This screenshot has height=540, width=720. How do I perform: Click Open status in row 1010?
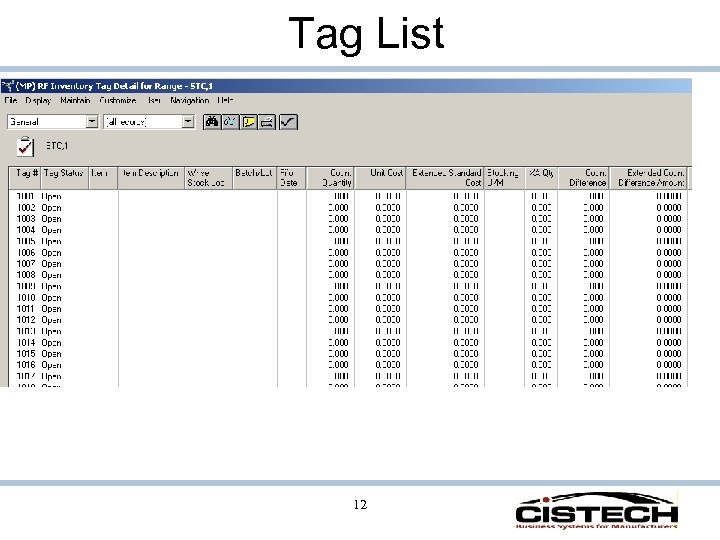pyautogui.click(x=51, y=298)
